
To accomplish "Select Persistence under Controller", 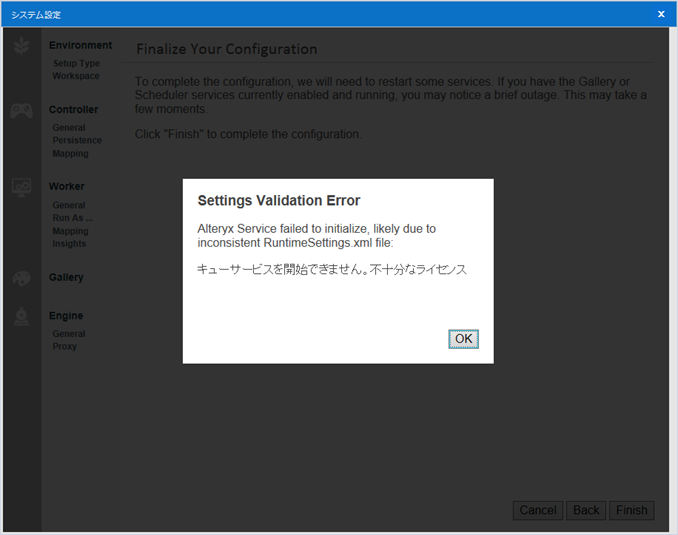I will tap(77, 140).
